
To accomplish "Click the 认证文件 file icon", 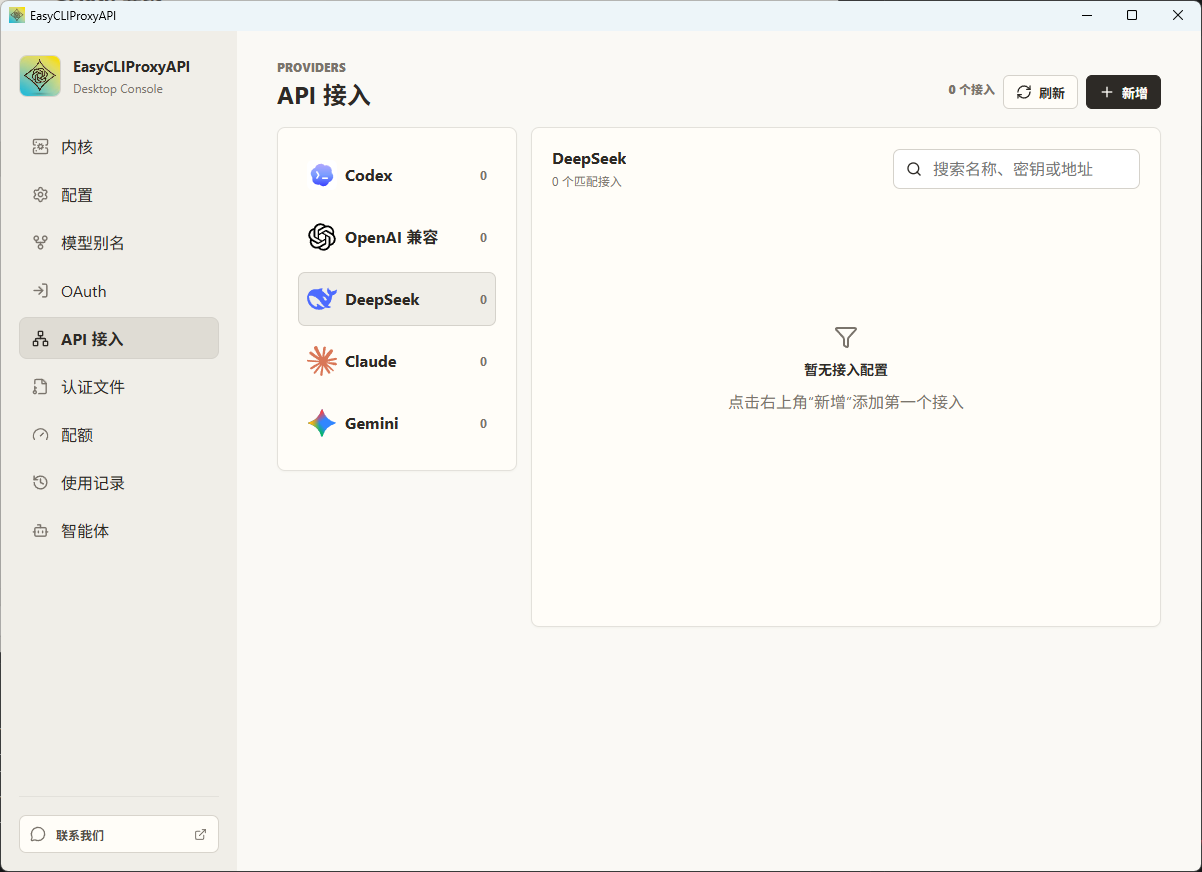I will pyautogui.click(x=40, y=387).
